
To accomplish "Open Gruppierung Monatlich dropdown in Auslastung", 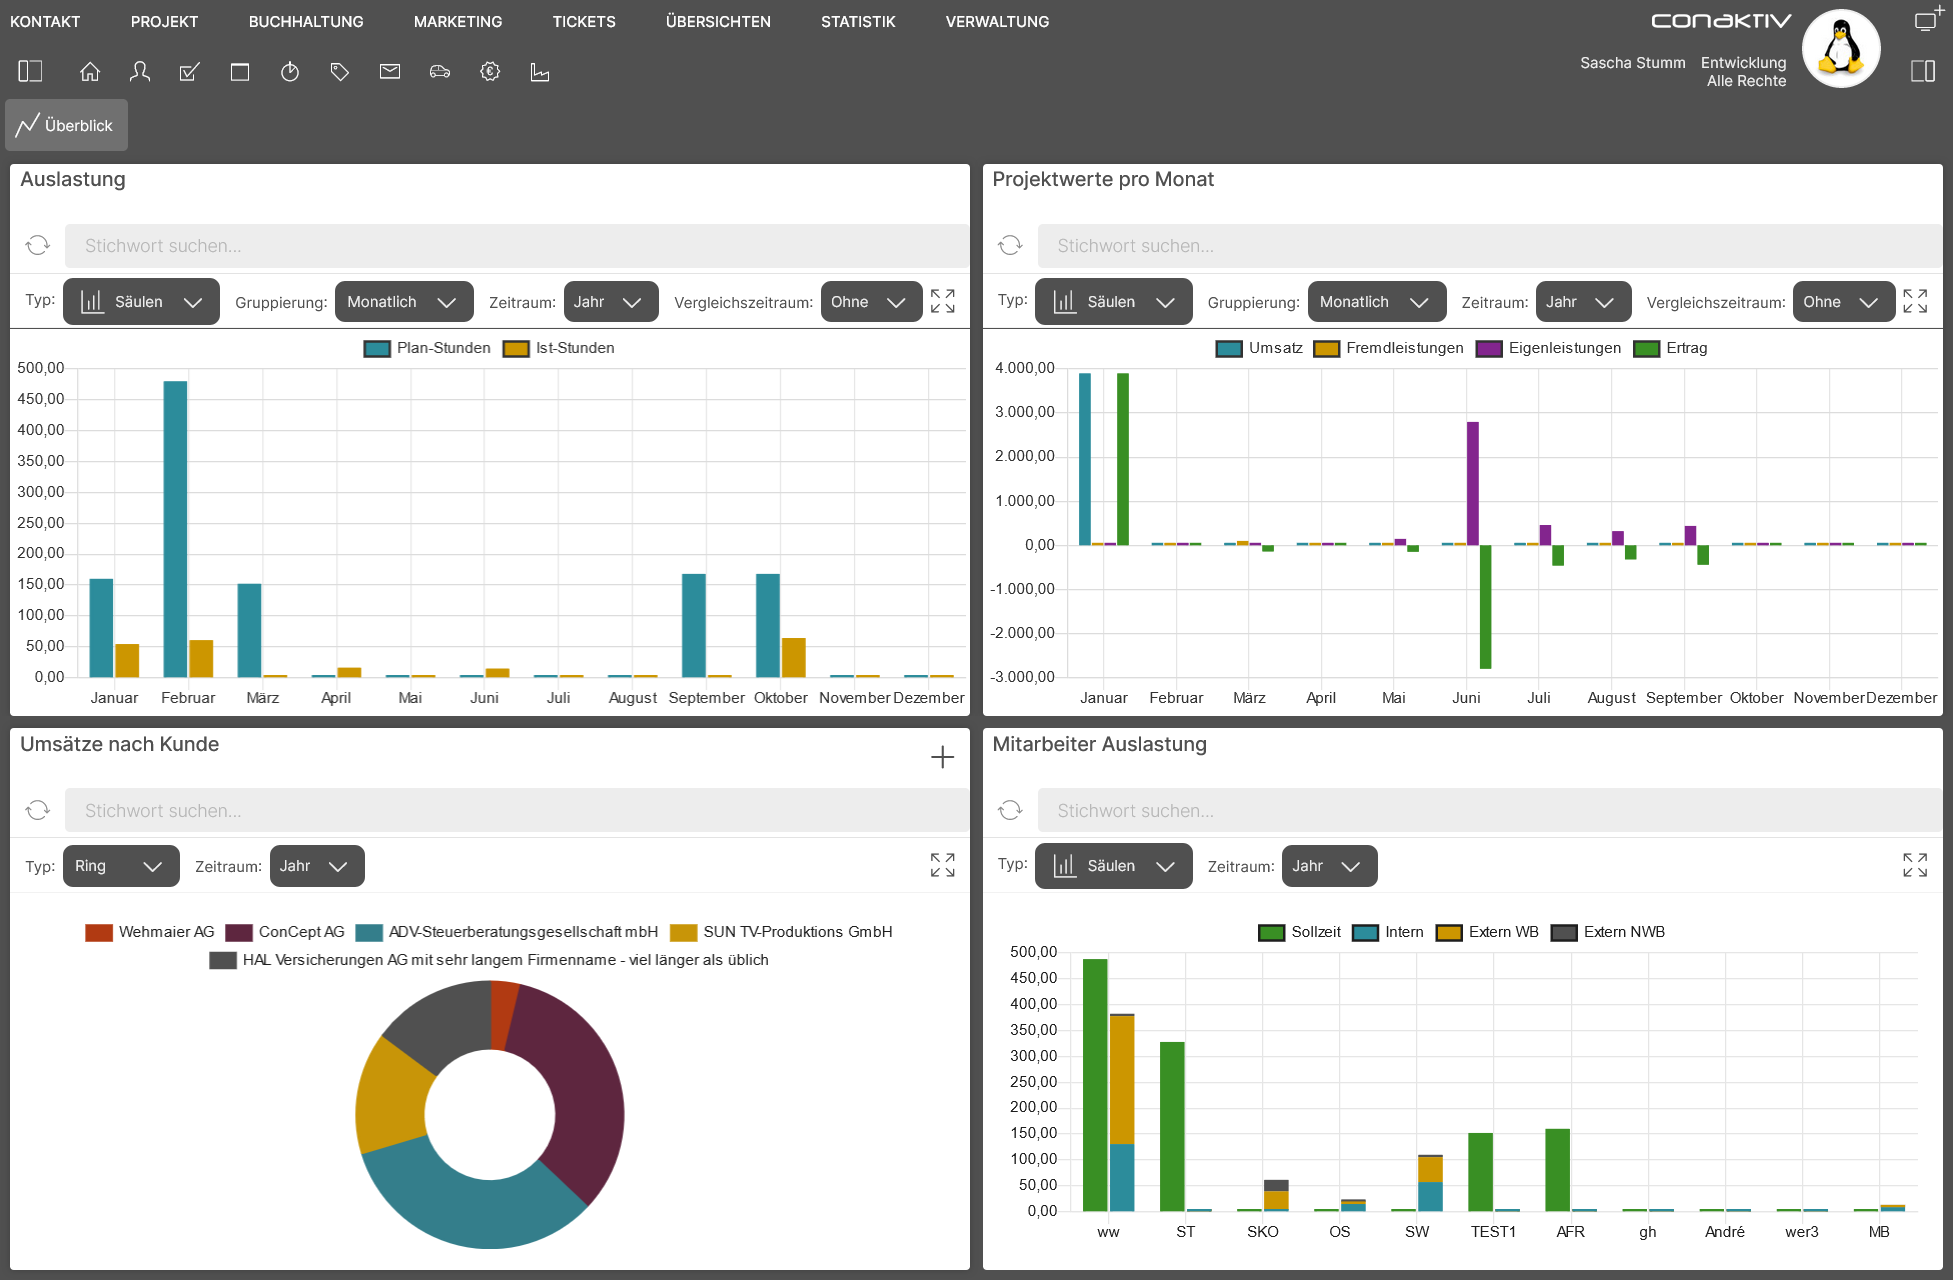I will [x=404, y=302].
